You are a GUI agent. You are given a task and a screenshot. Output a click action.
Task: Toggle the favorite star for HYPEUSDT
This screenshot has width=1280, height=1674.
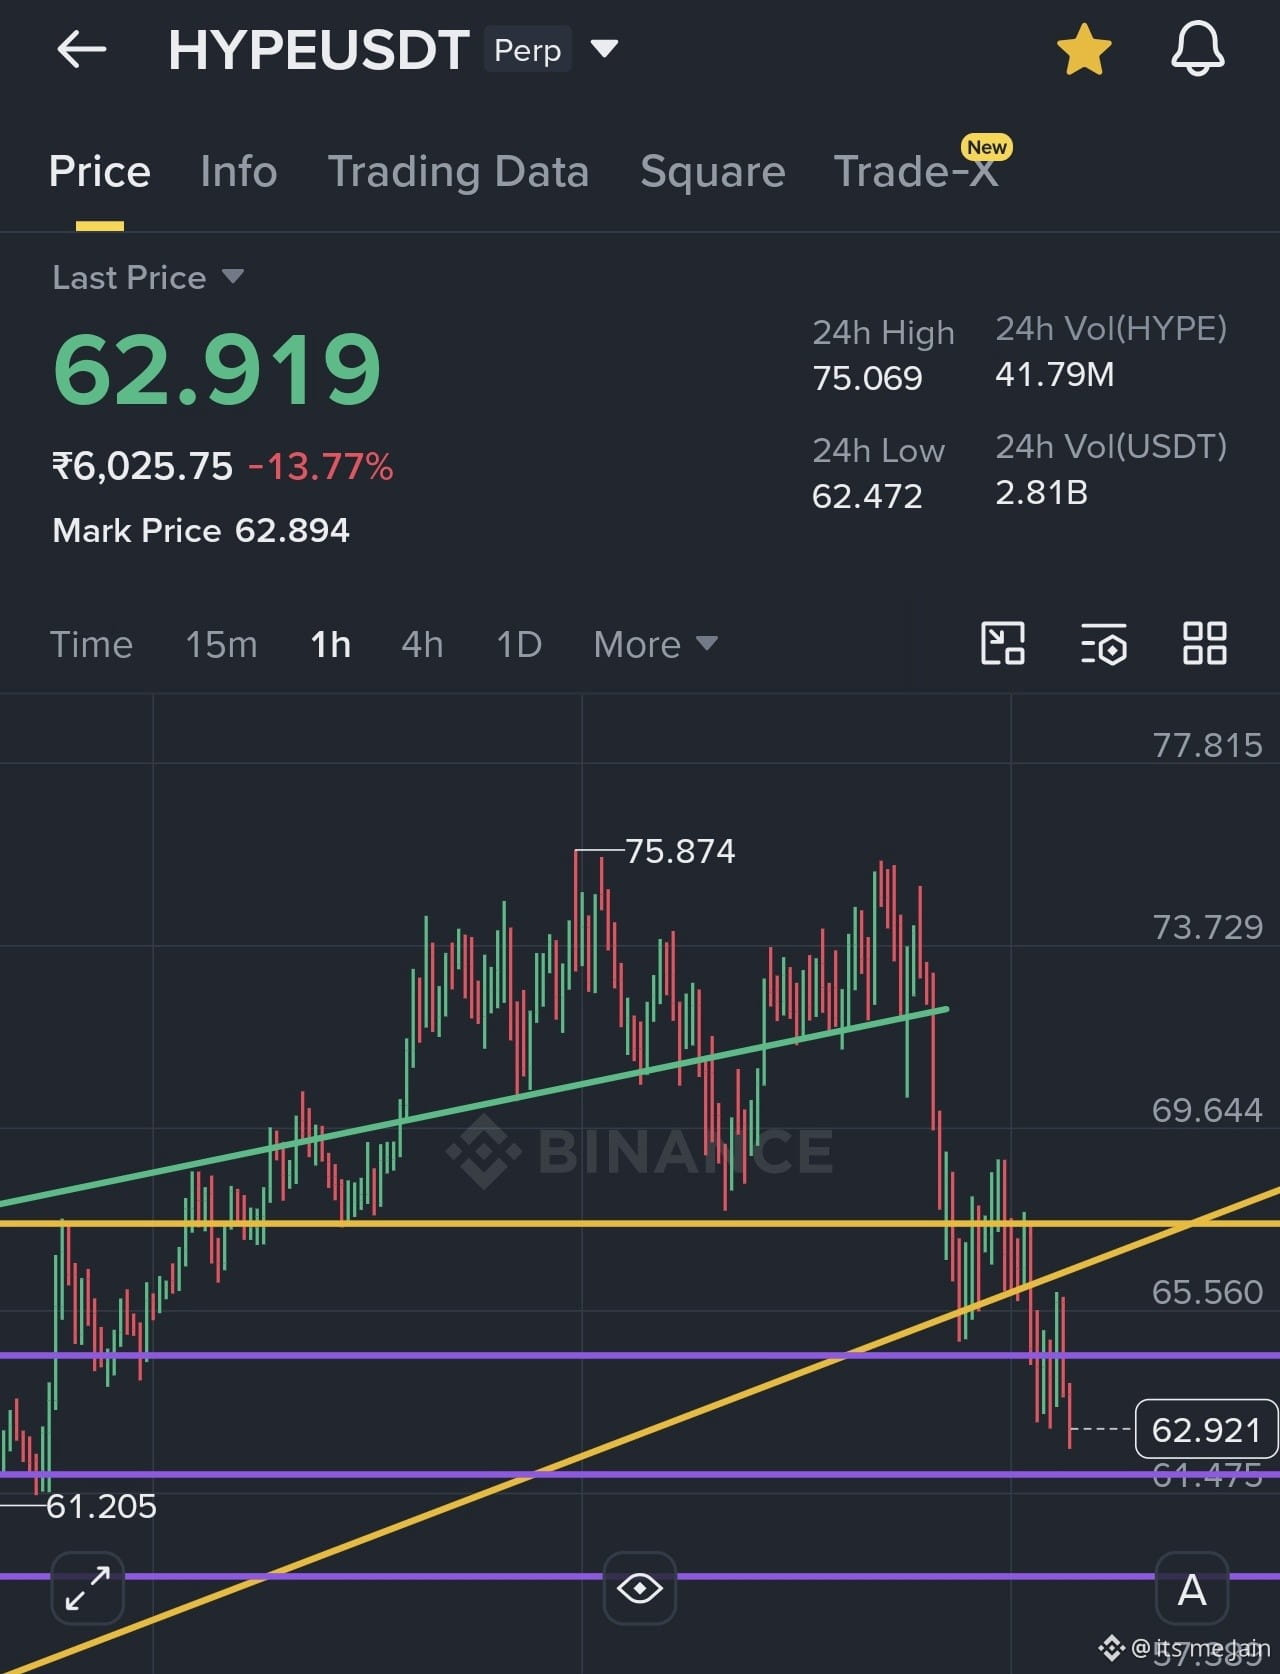[1084, 50]
